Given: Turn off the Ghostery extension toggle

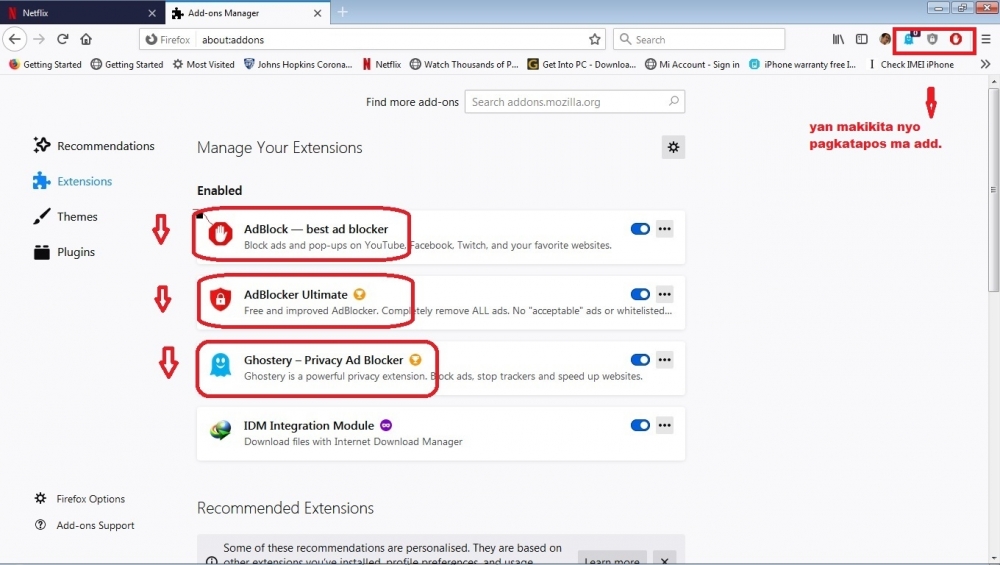Looking at the screenshot, I should pos(640,360).
